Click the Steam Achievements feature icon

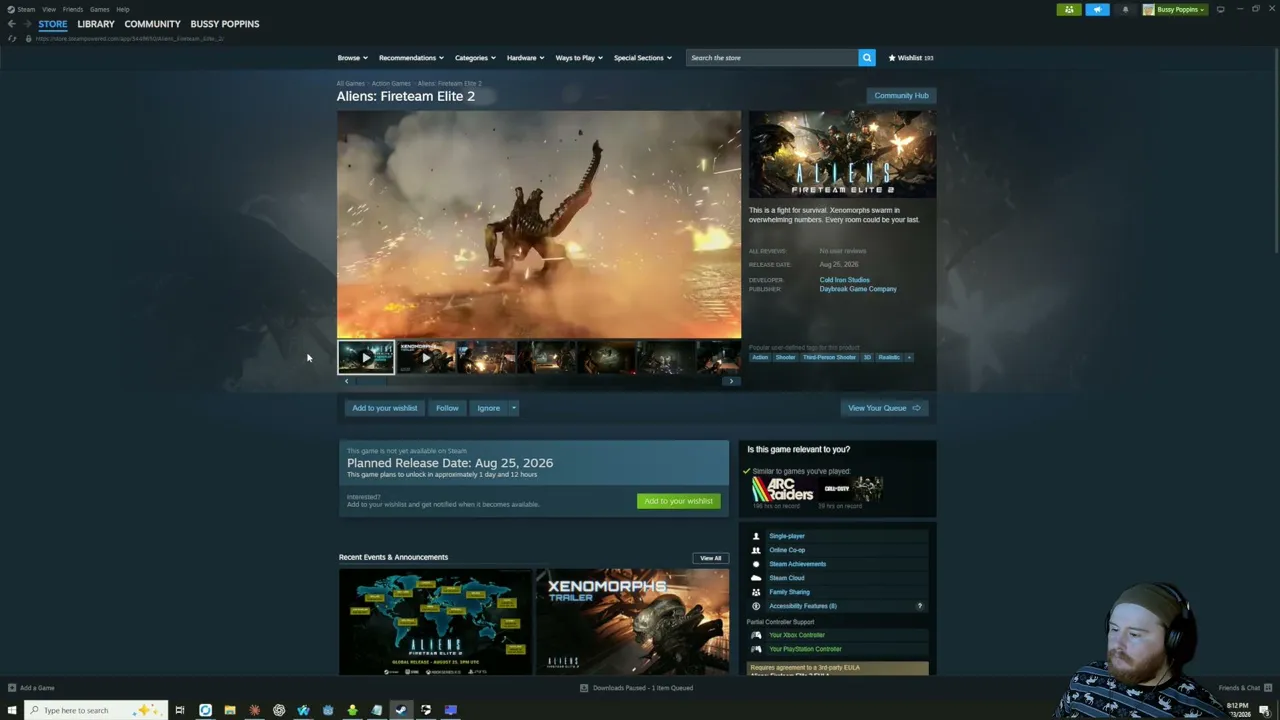click(x=756, y=564)
